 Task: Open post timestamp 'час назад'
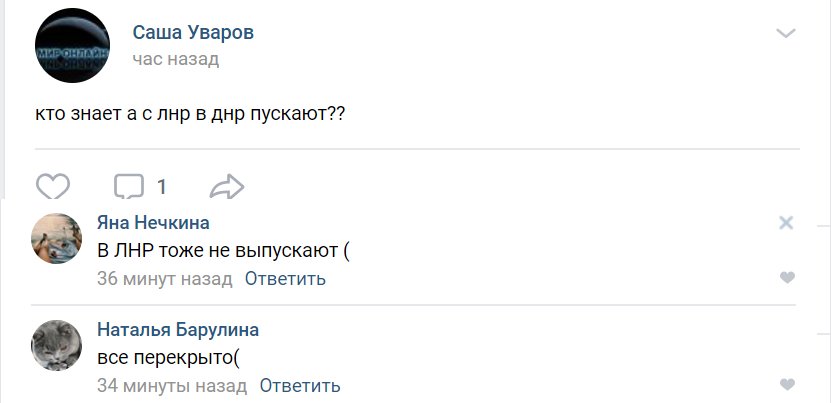coord(175,59)
